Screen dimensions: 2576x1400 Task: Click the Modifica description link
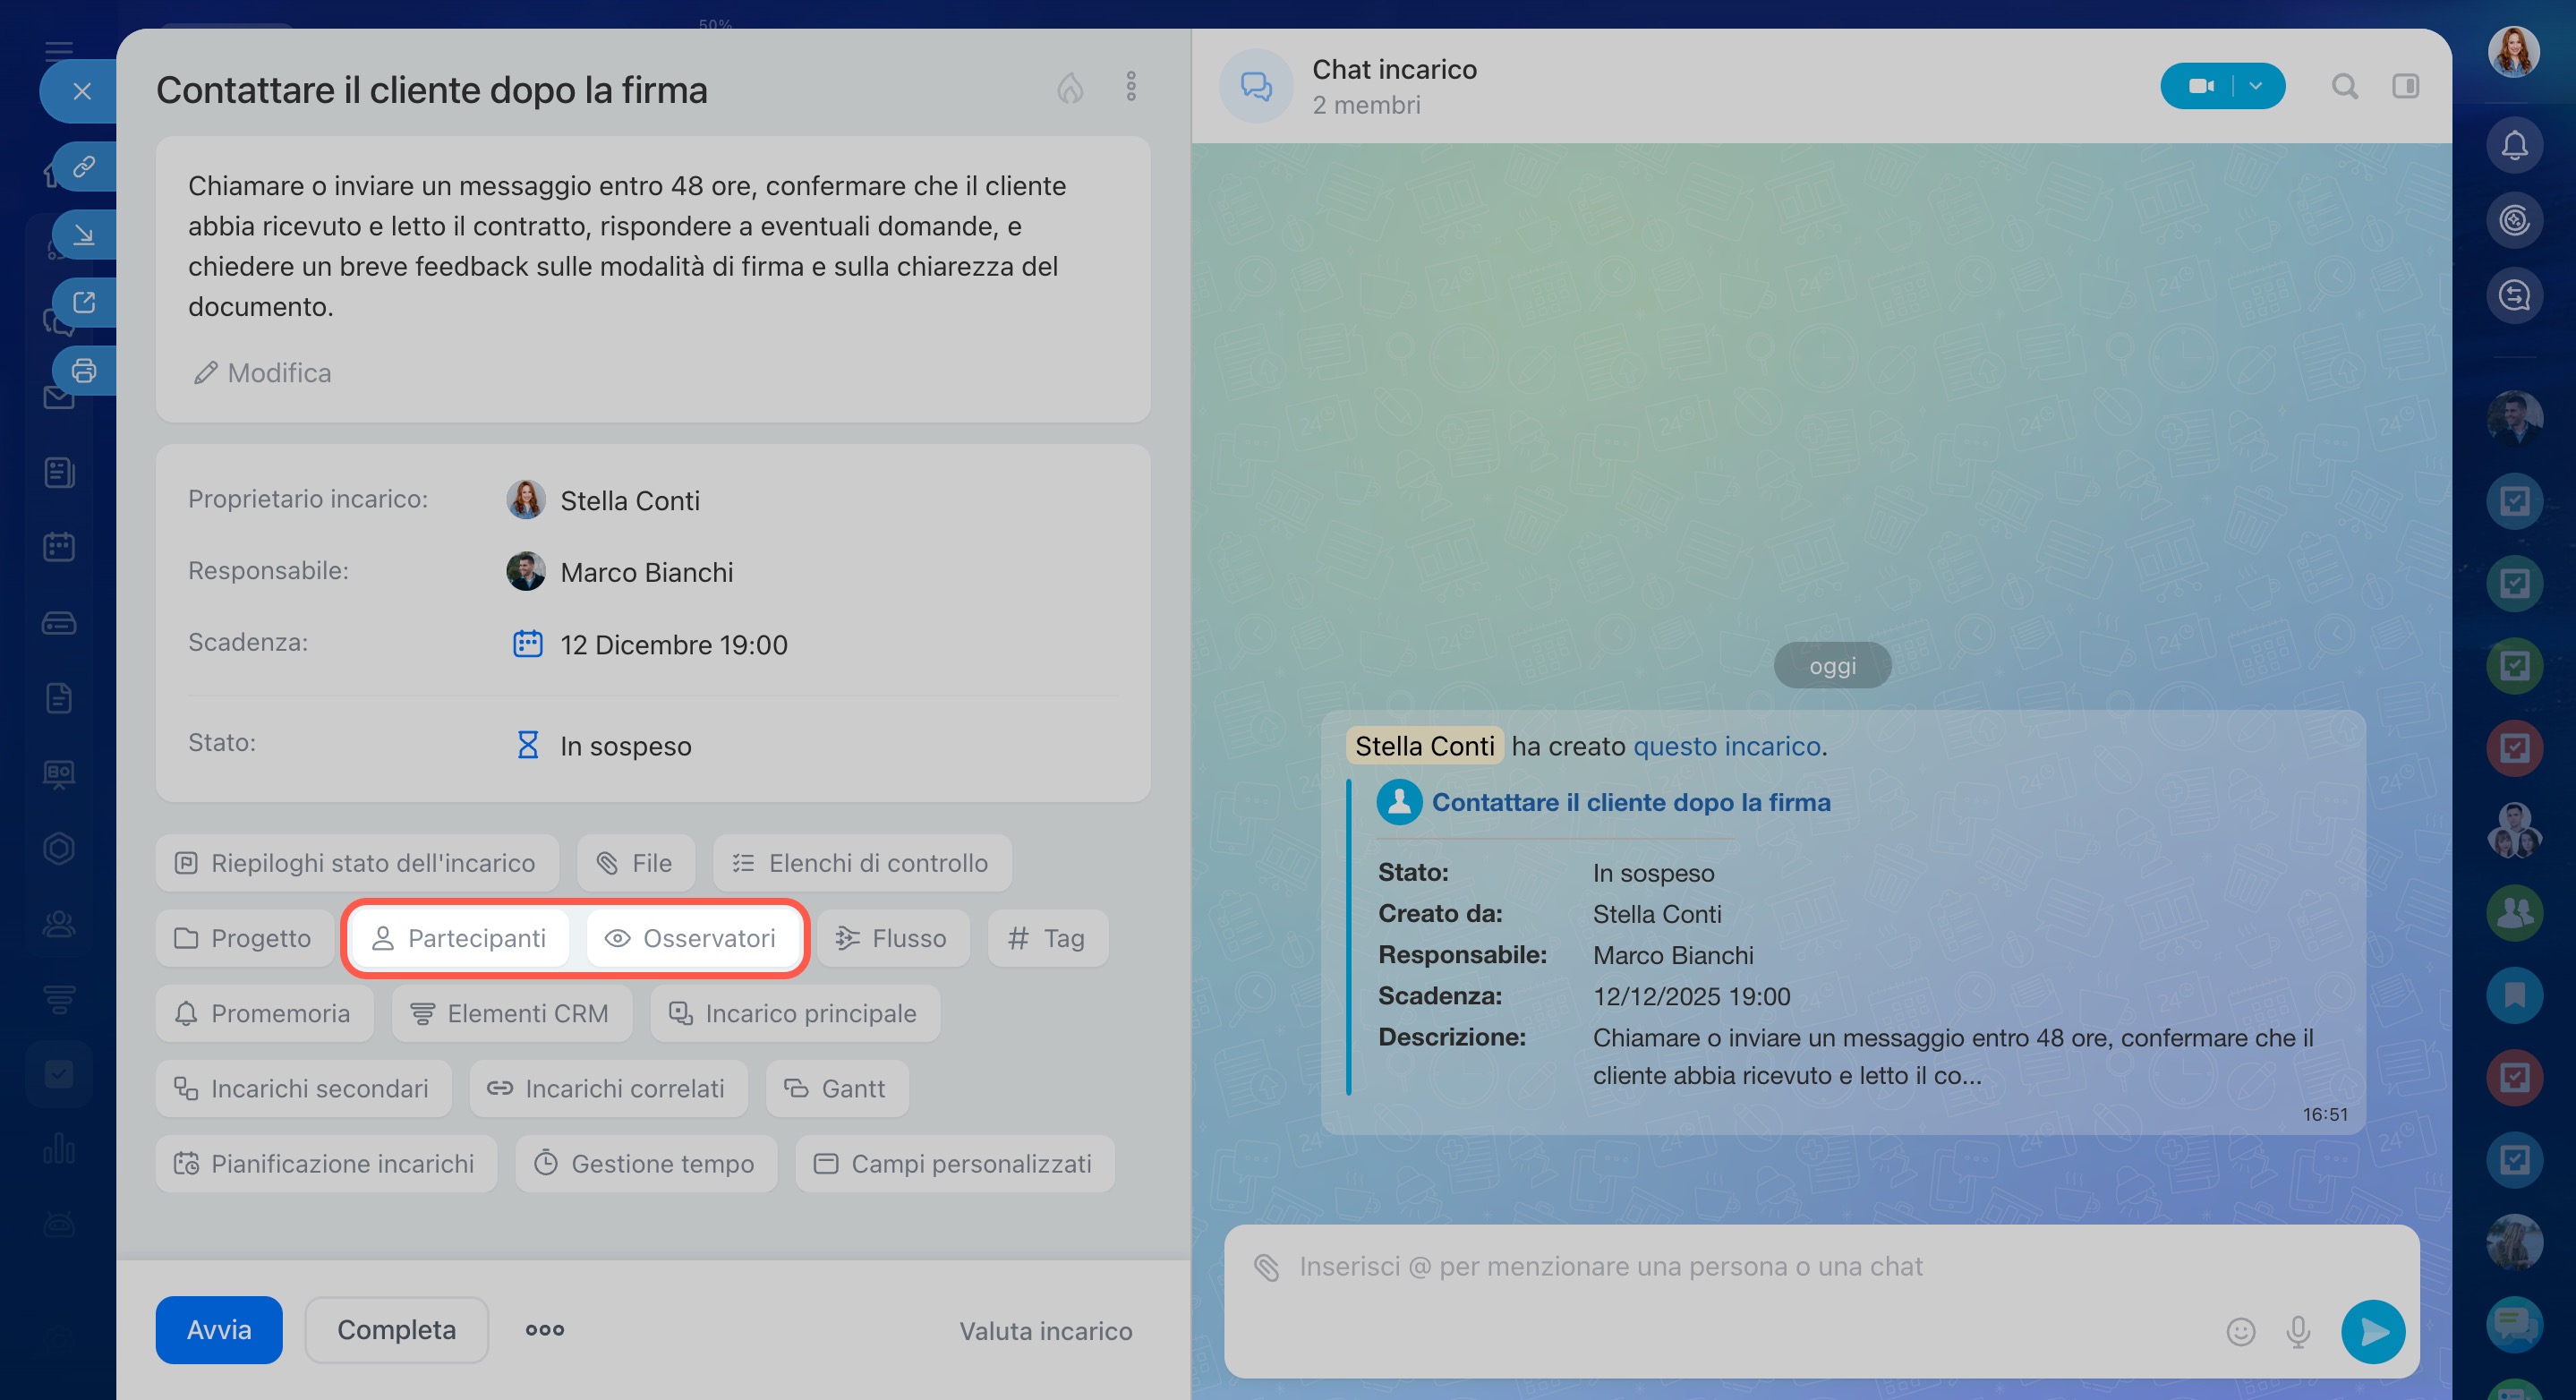[262, 373]
